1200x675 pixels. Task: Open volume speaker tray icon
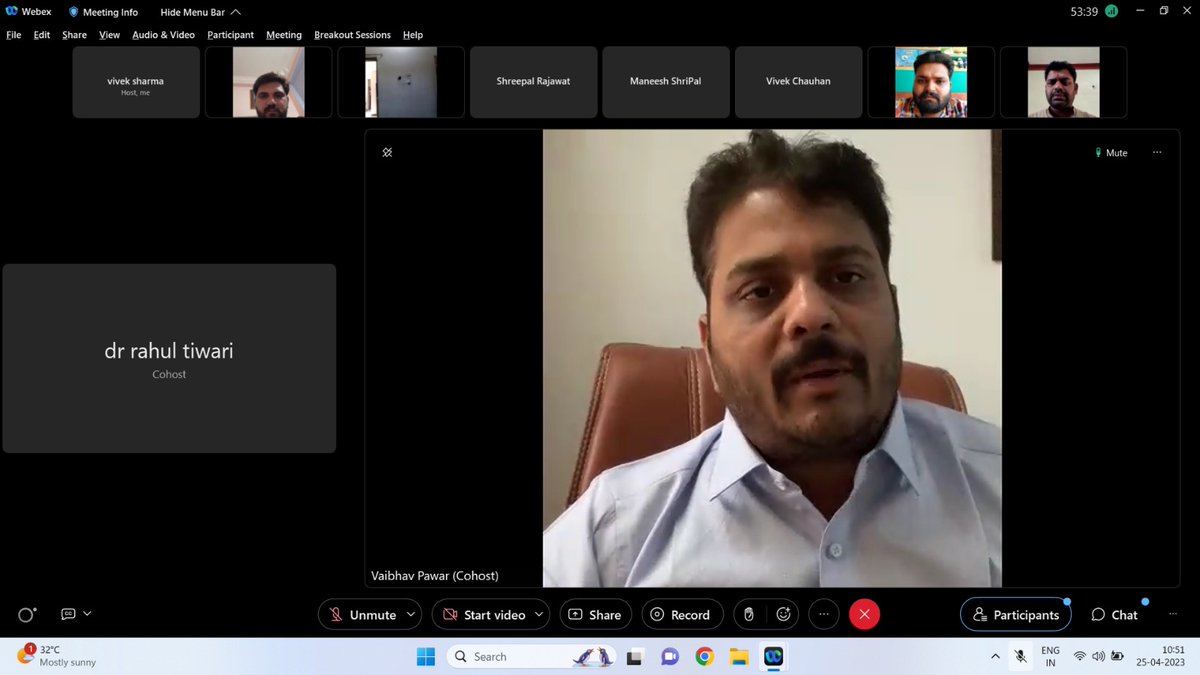[x=1099, y=657]
